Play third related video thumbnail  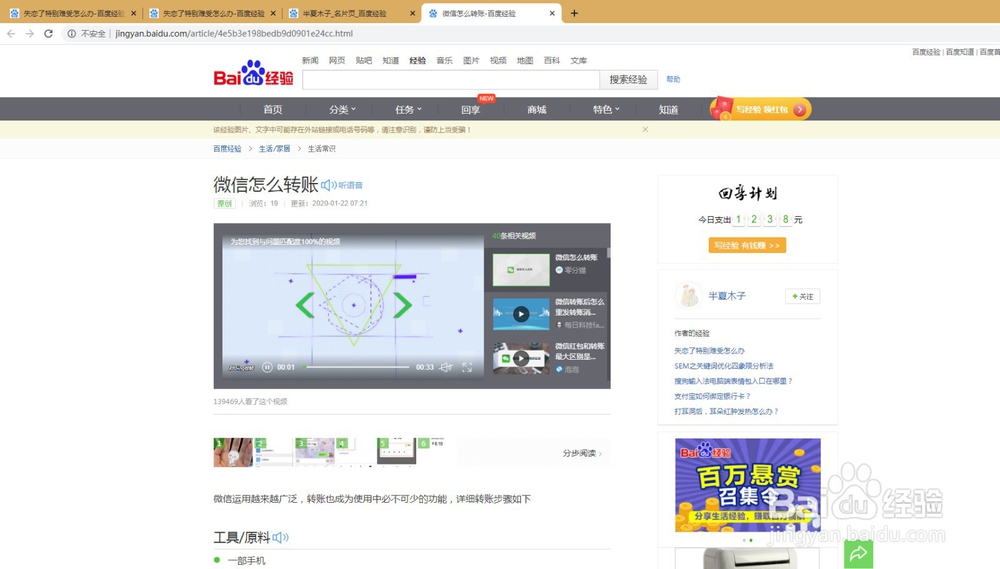click(x=521, y=358)
